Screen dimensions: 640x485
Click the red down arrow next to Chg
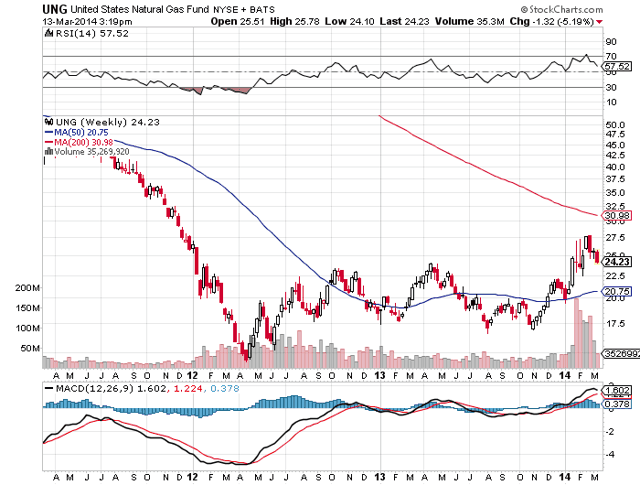click(599, 22)
